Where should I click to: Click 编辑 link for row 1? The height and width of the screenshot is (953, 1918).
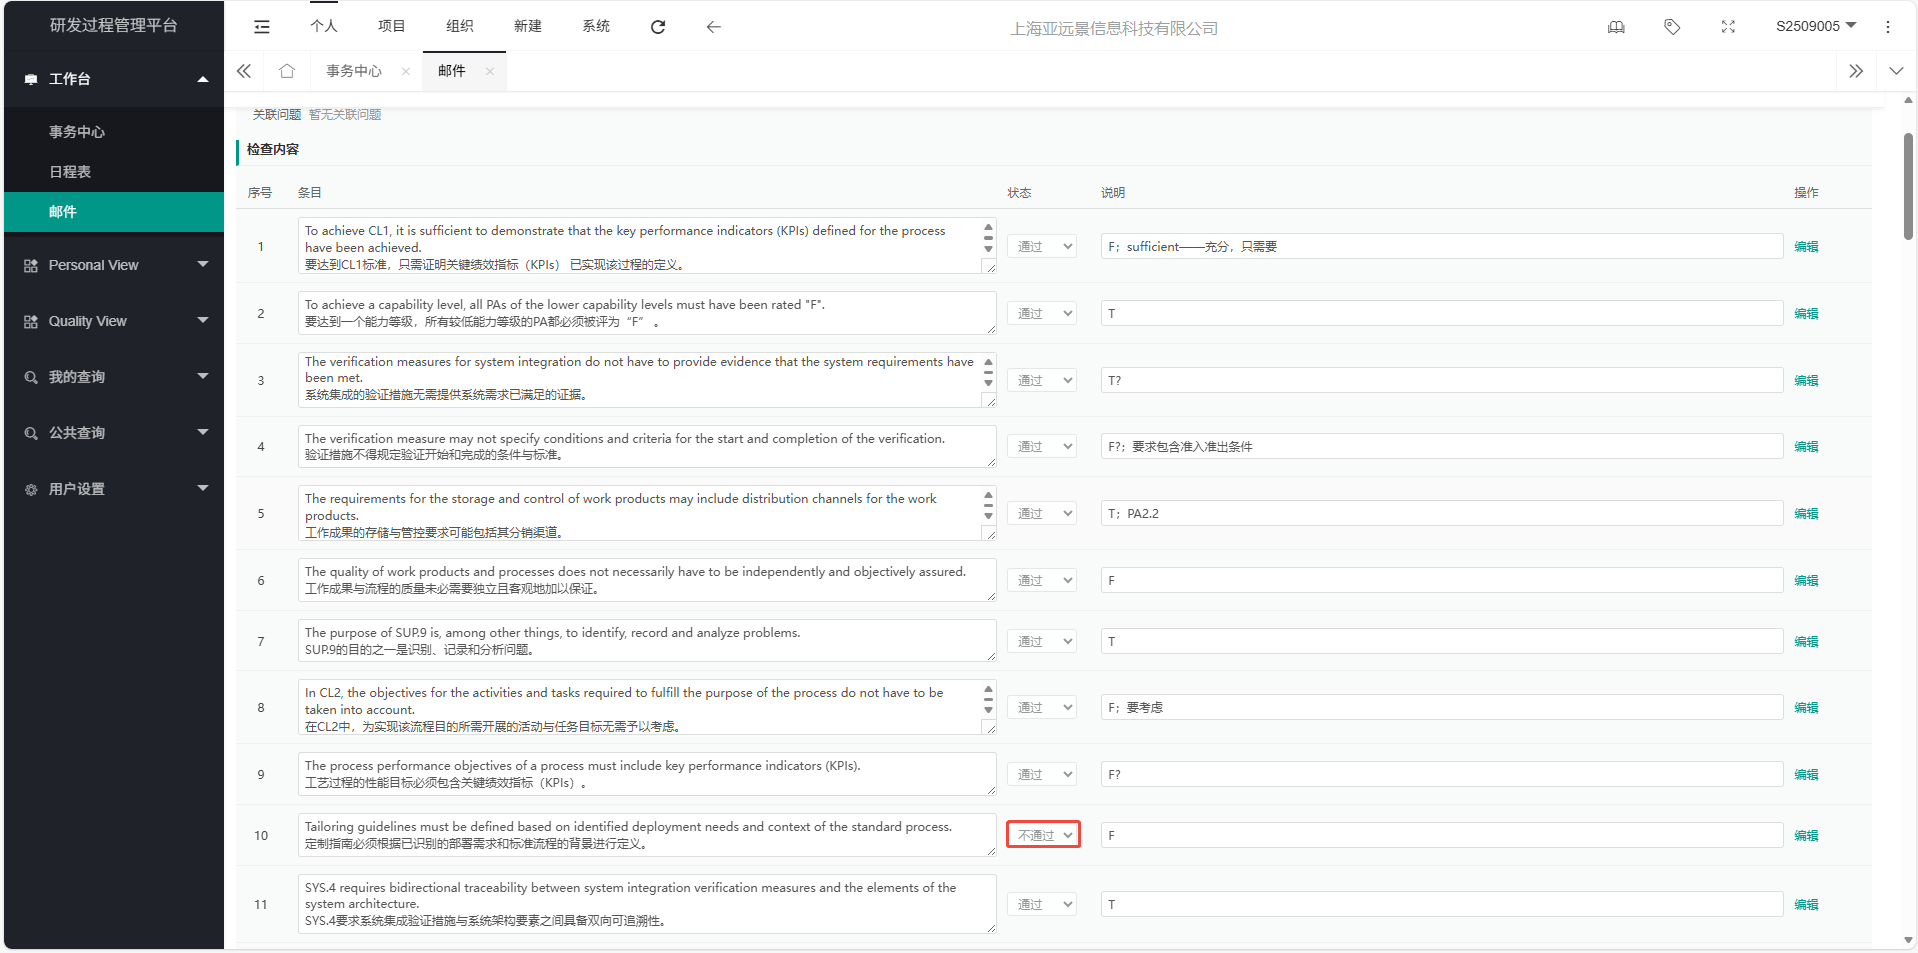[x=1806, y=247]
